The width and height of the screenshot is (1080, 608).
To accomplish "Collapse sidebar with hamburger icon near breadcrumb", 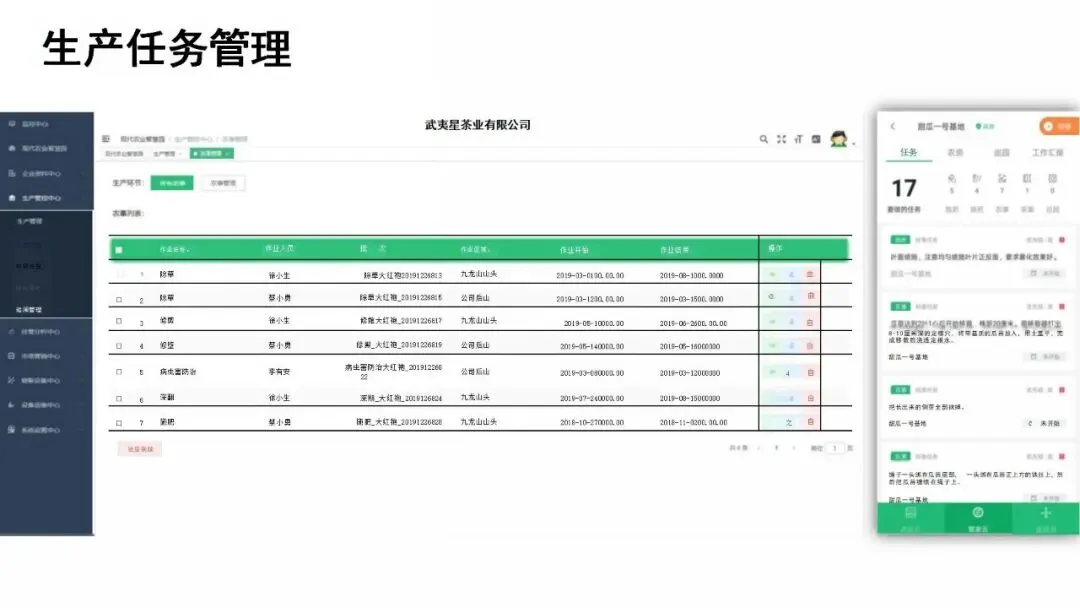I will [x=106, y=139].
